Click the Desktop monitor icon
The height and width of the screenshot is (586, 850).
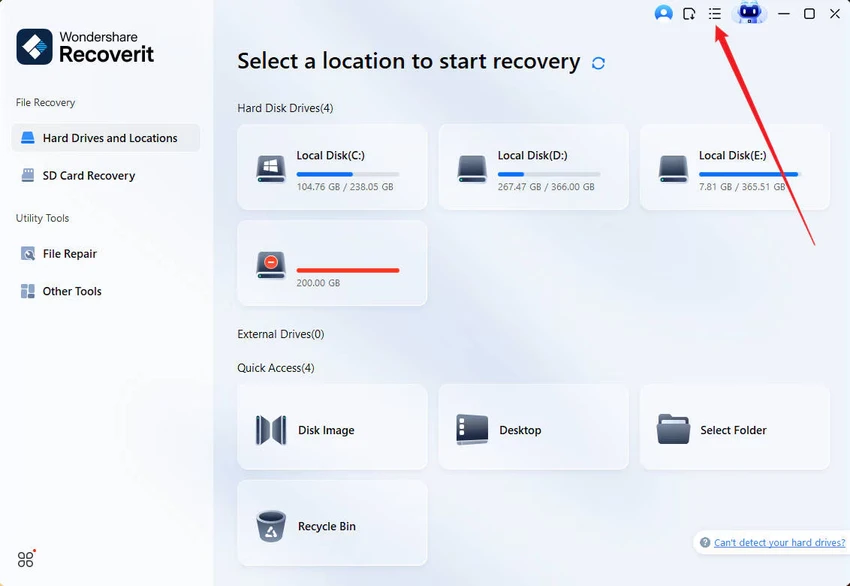(472, 430)
